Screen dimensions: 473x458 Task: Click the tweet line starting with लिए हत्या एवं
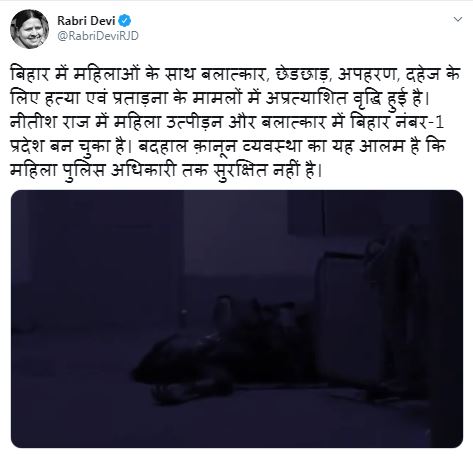click(x=219, y=99)
